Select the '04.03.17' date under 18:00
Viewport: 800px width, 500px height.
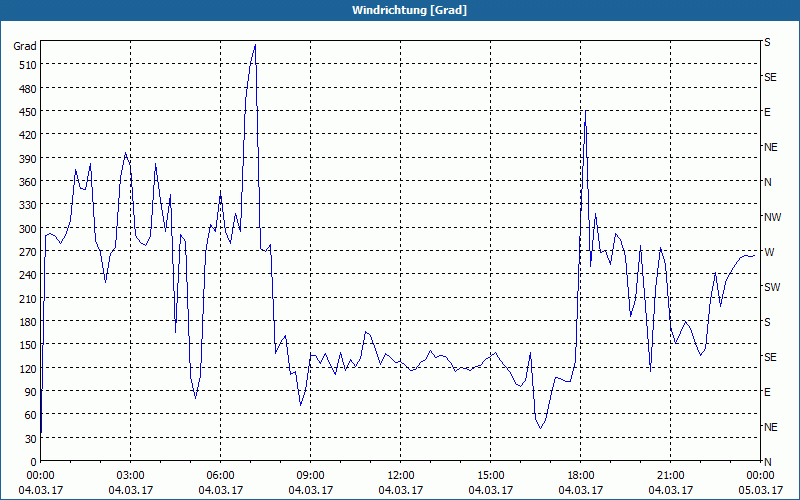coord(581,490)
